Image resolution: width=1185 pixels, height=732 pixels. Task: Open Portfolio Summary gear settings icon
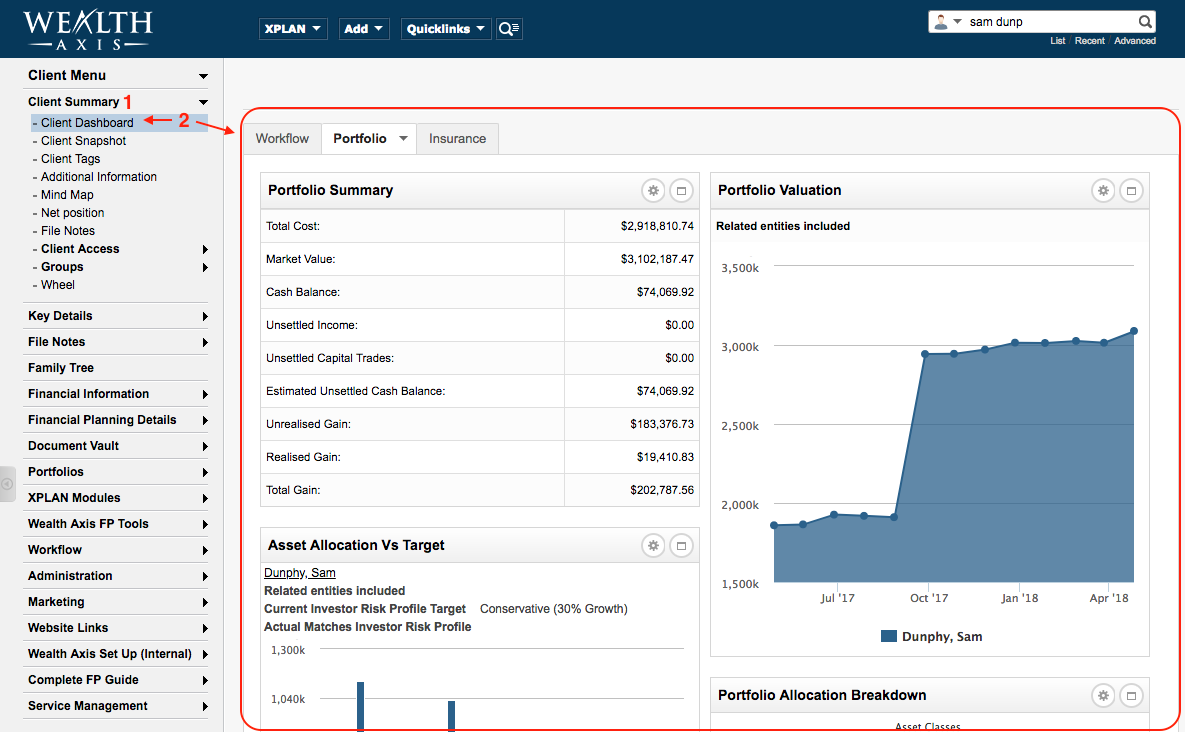(x=653, y=190)
